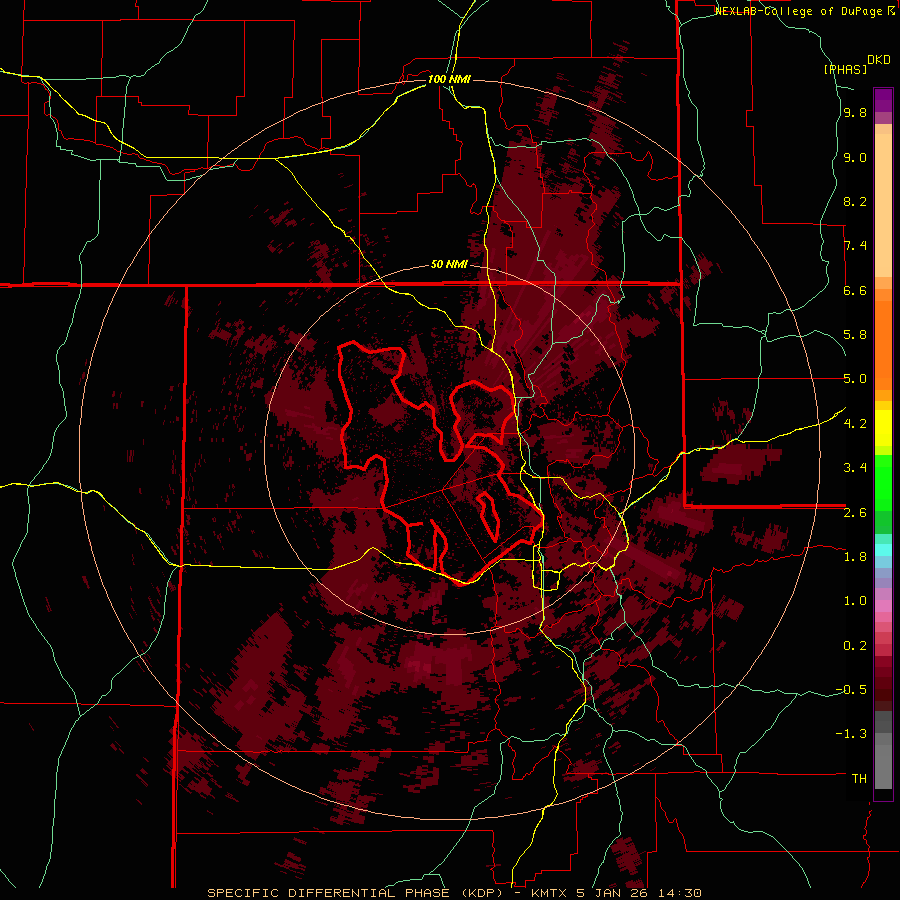Click the TH legend label
900x900 pixels.
click(859, 779)
